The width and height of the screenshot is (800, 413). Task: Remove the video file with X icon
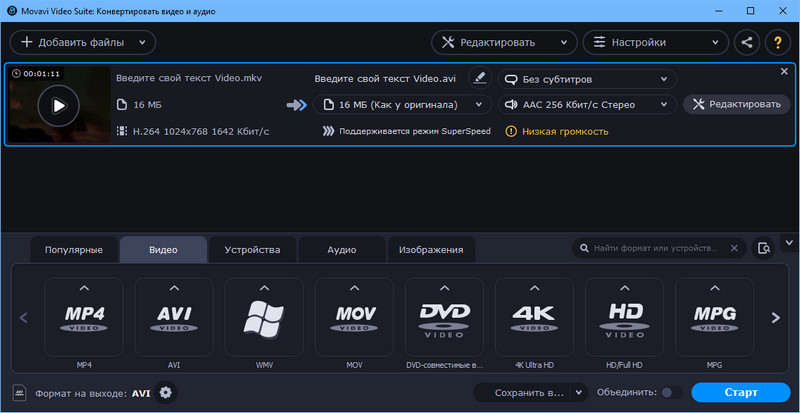[x=784, y=72]
